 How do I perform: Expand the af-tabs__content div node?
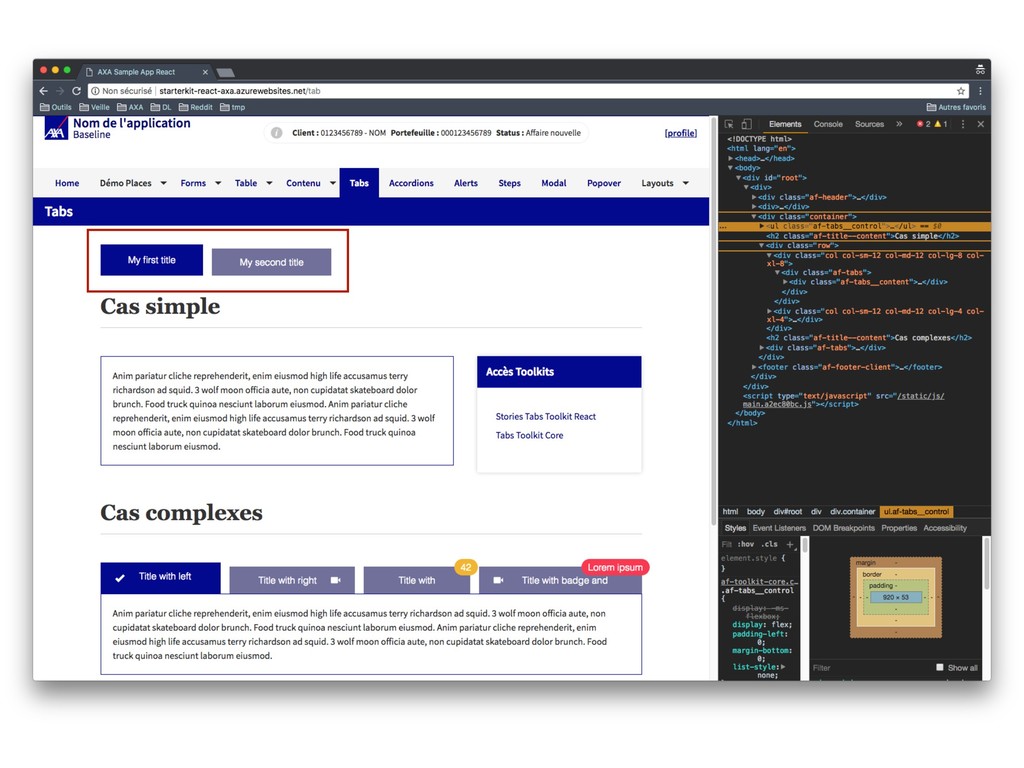785,282
